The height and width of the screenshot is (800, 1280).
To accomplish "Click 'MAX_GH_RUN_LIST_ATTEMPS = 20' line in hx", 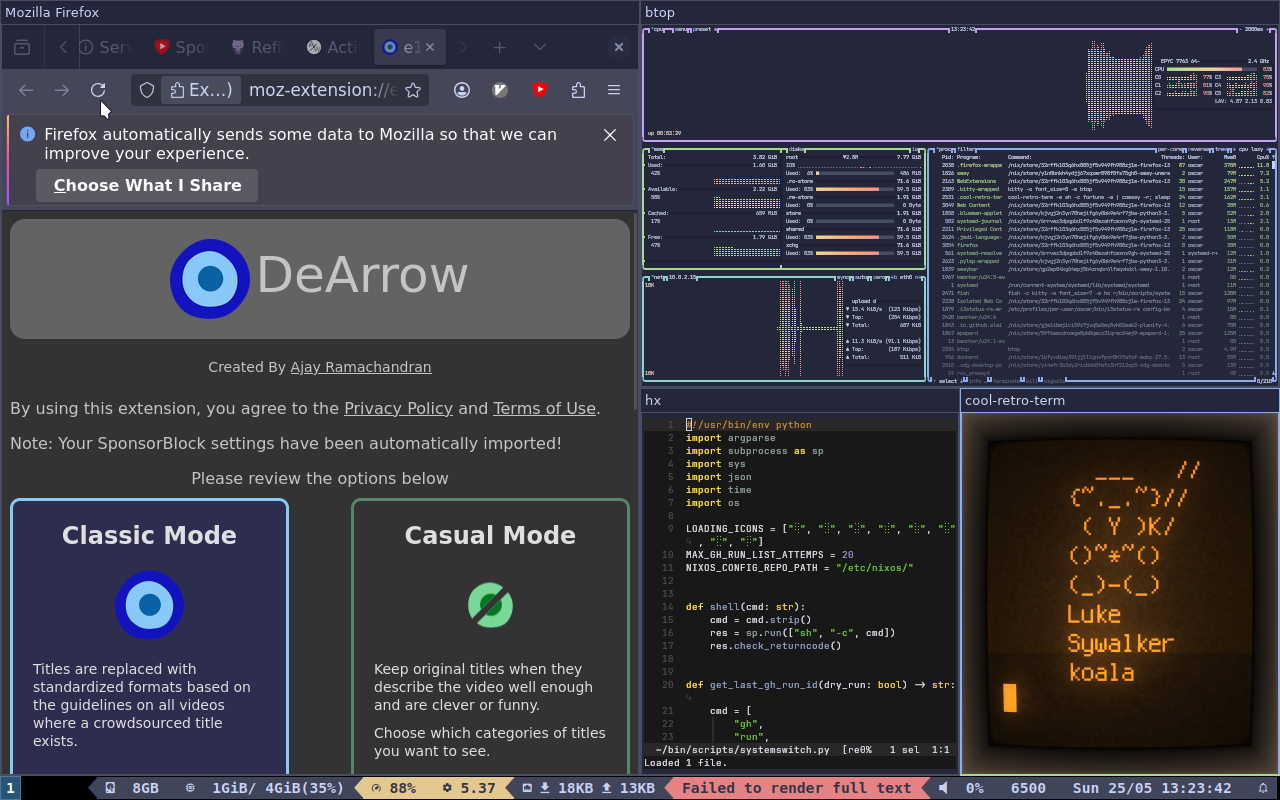I will (x=770, y=555).
